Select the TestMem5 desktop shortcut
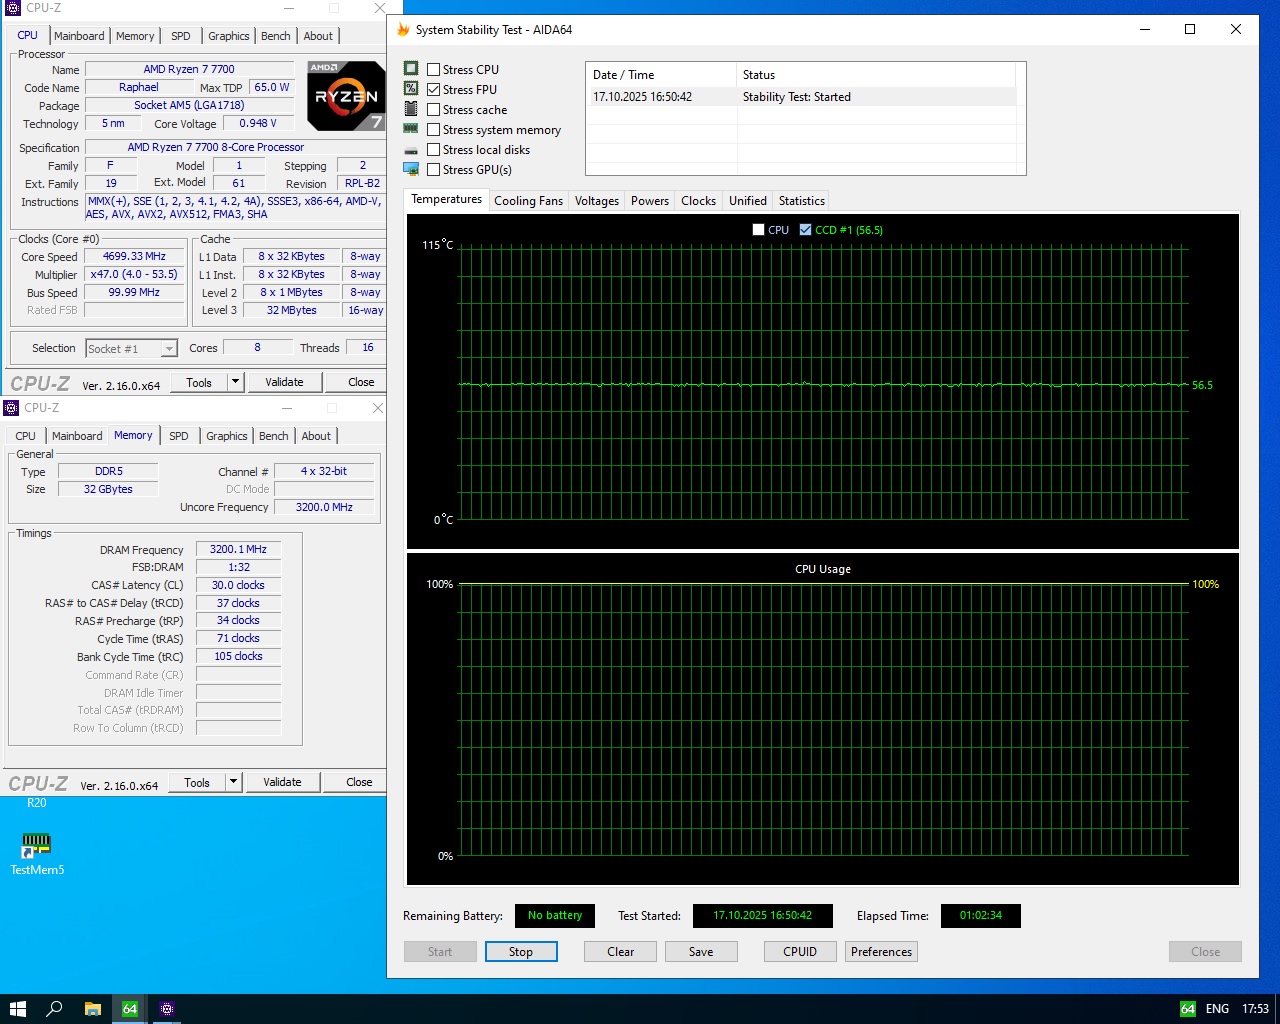 pyautogui.click(x=37, y=855)
